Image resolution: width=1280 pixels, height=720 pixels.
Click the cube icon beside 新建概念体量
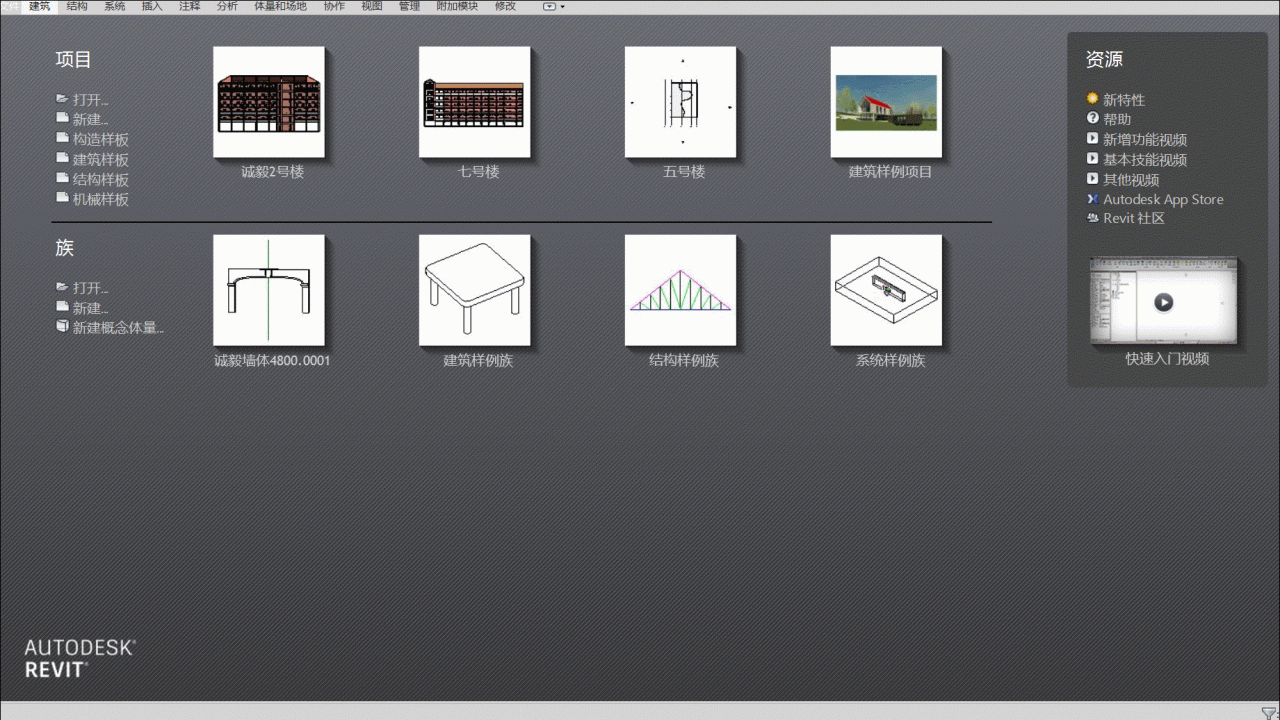62,326
